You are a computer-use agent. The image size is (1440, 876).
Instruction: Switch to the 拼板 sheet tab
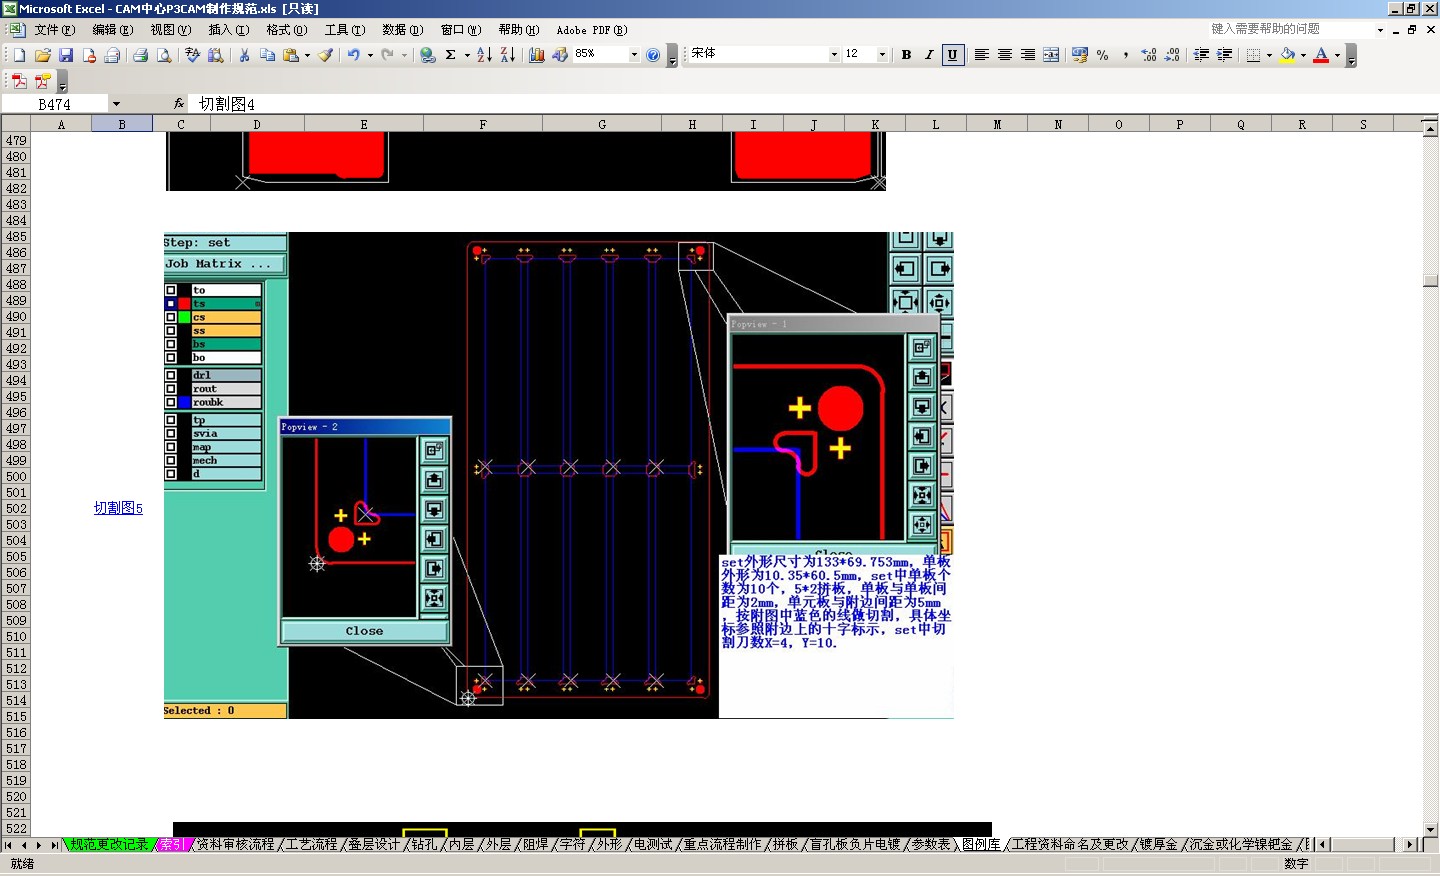click(x=786, y=844)
